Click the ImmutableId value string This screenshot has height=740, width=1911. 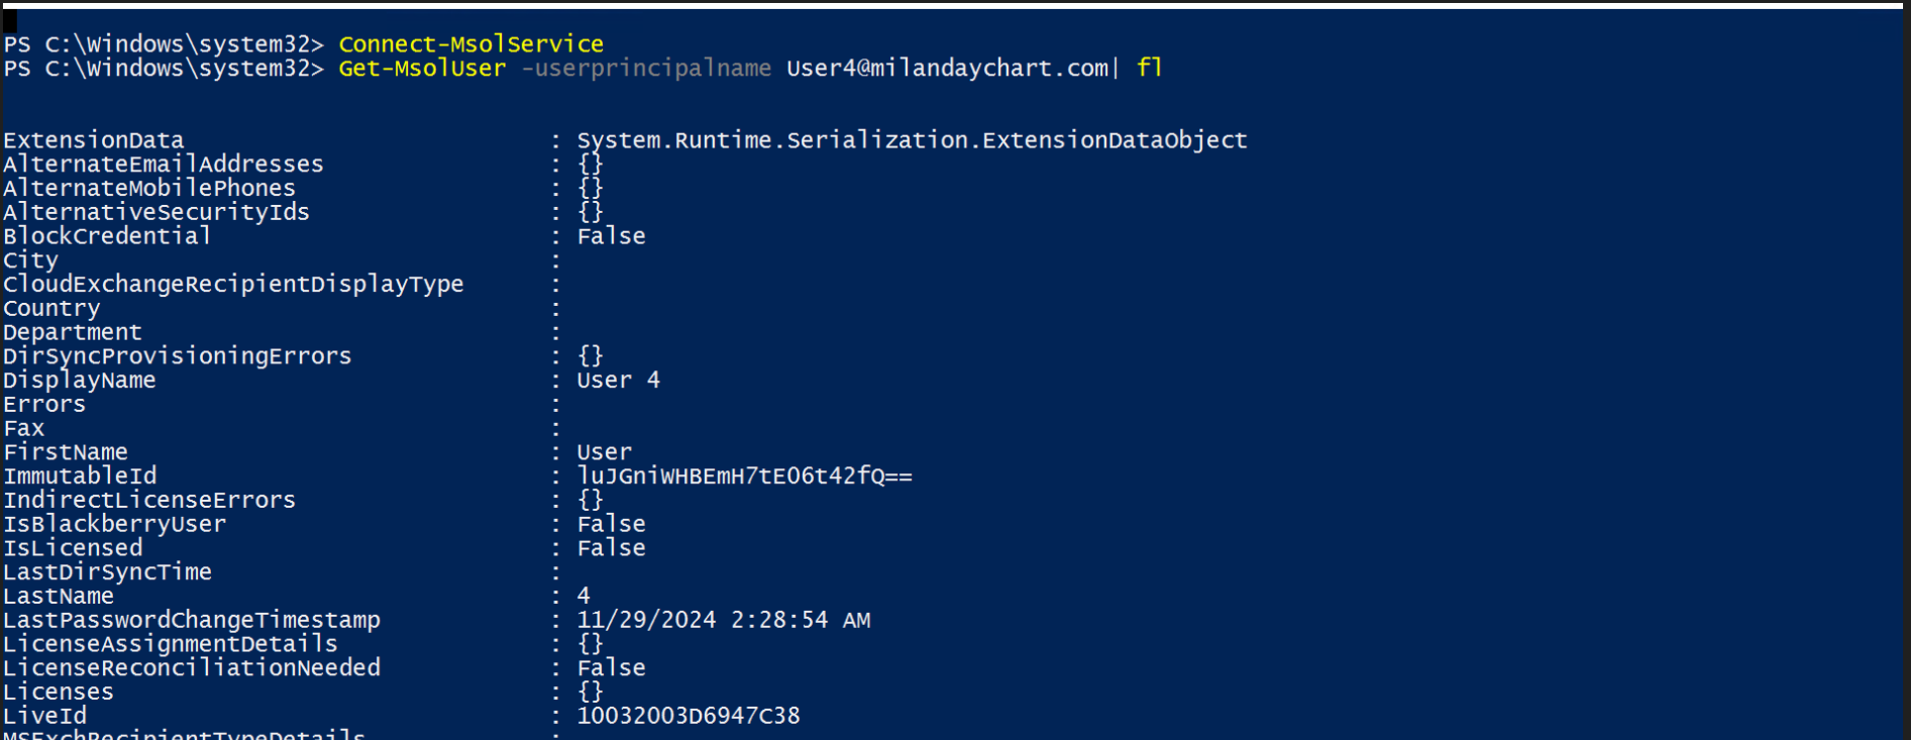(x=744, y=477)
